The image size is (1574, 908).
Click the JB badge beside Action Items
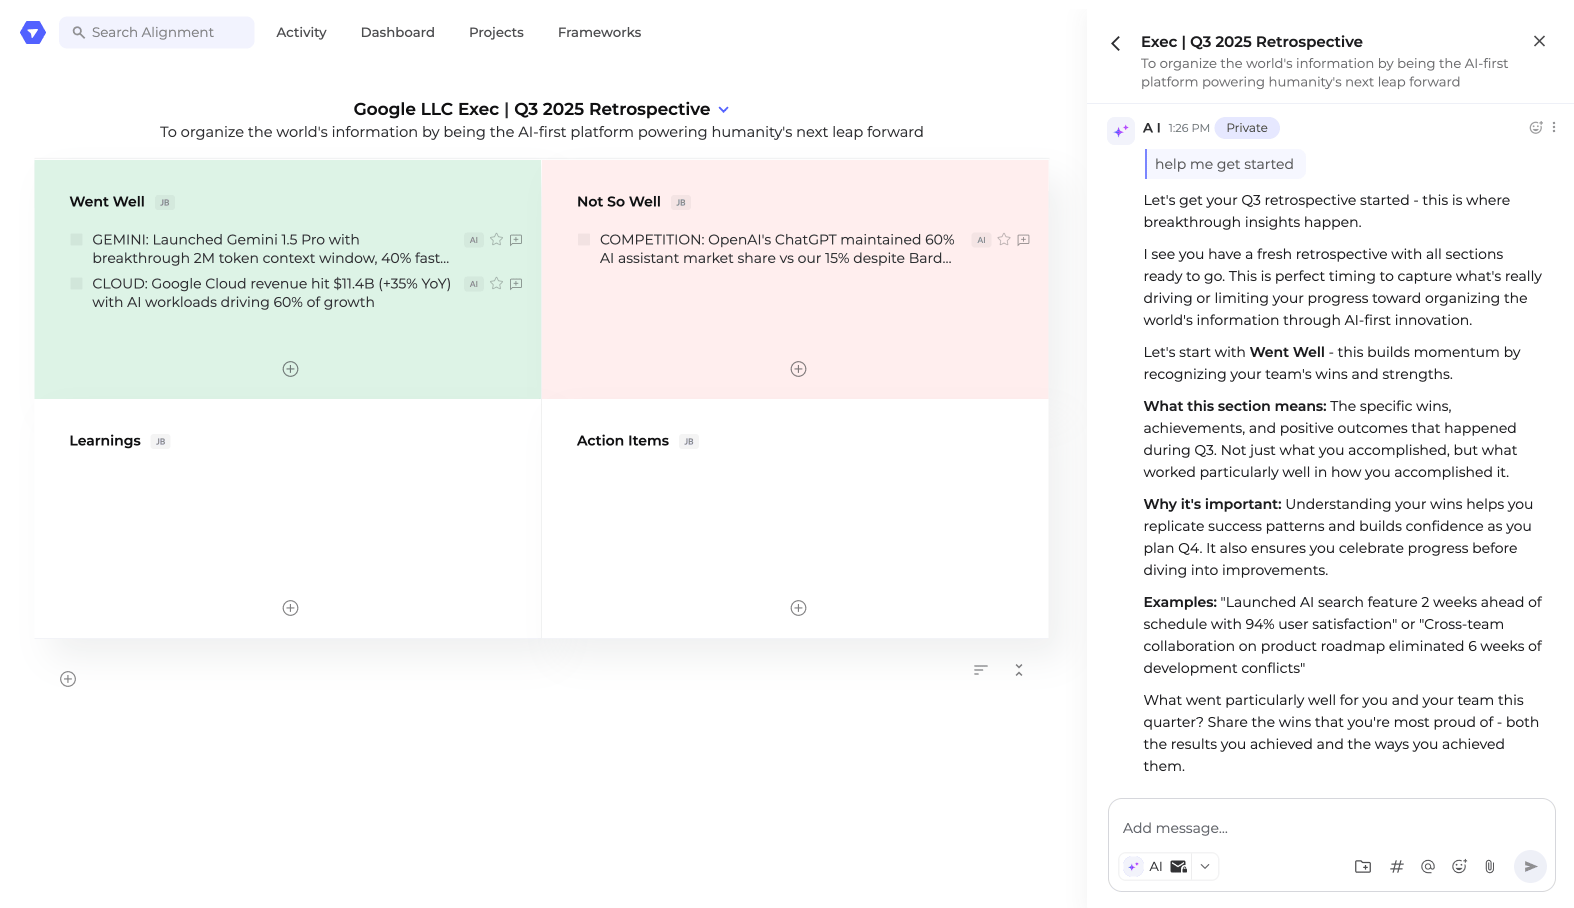pyautogui.click(x=688, y=442)
